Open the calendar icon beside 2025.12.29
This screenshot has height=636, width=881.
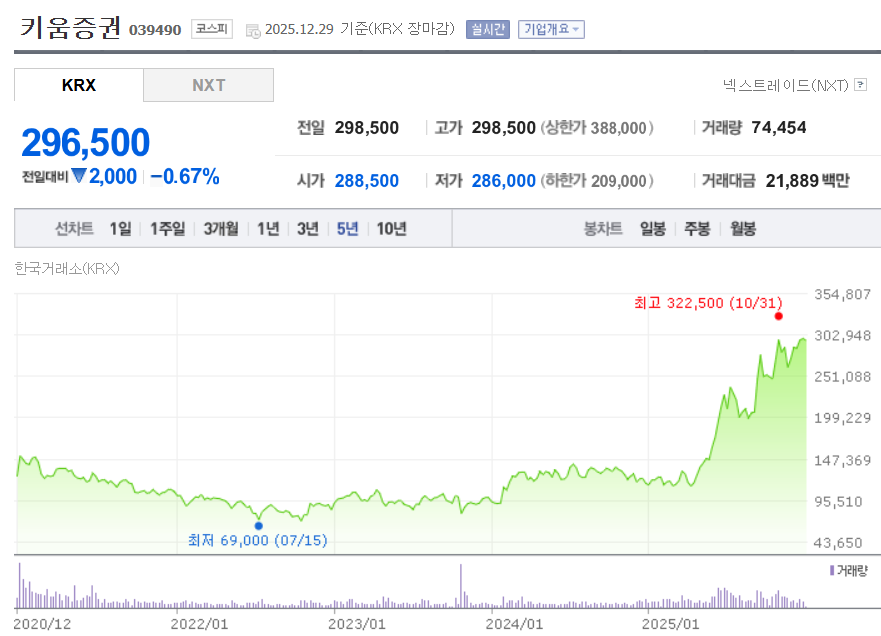(x=253, y=31)
